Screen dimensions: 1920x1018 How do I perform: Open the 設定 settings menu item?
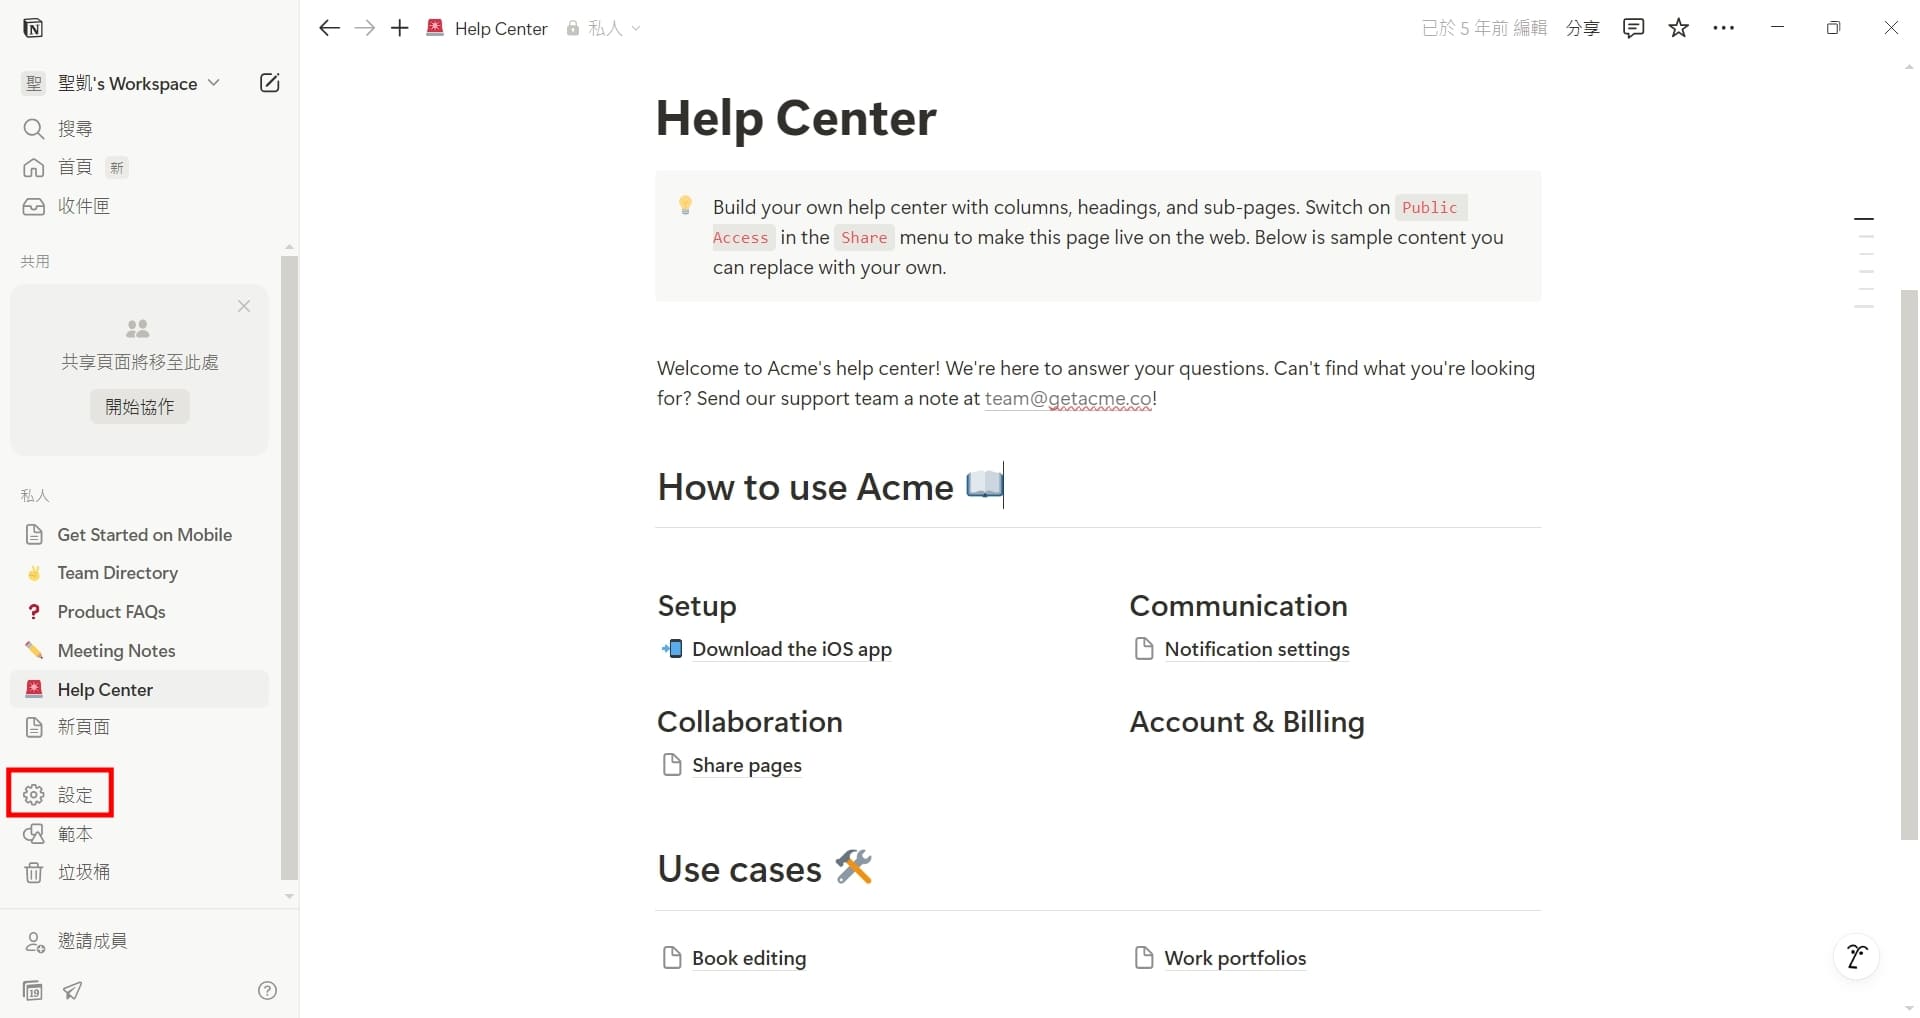(60, 794)
